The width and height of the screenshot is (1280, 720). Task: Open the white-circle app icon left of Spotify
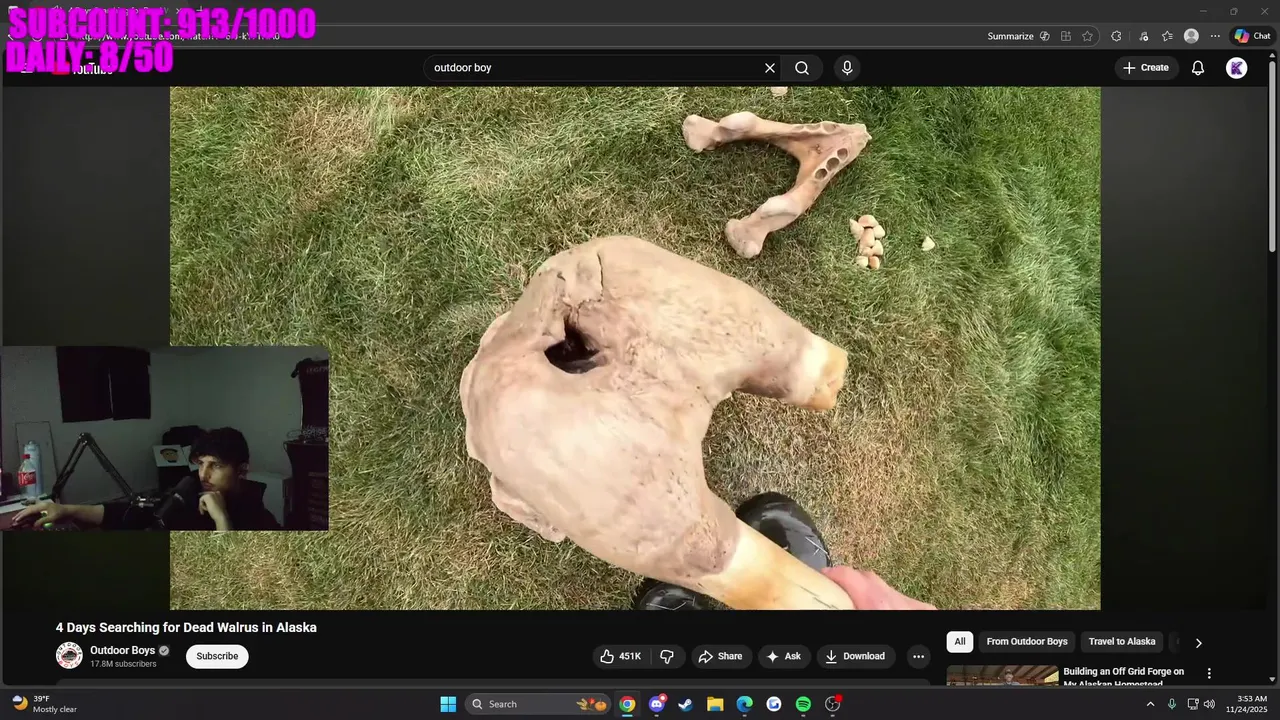[774, 704]
